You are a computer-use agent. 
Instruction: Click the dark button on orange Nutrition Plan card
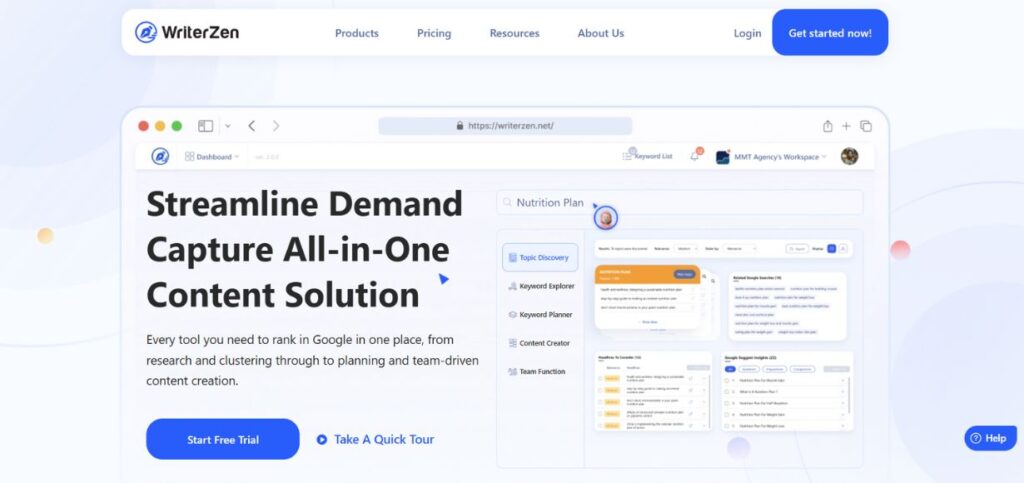[x=684, y=274]
